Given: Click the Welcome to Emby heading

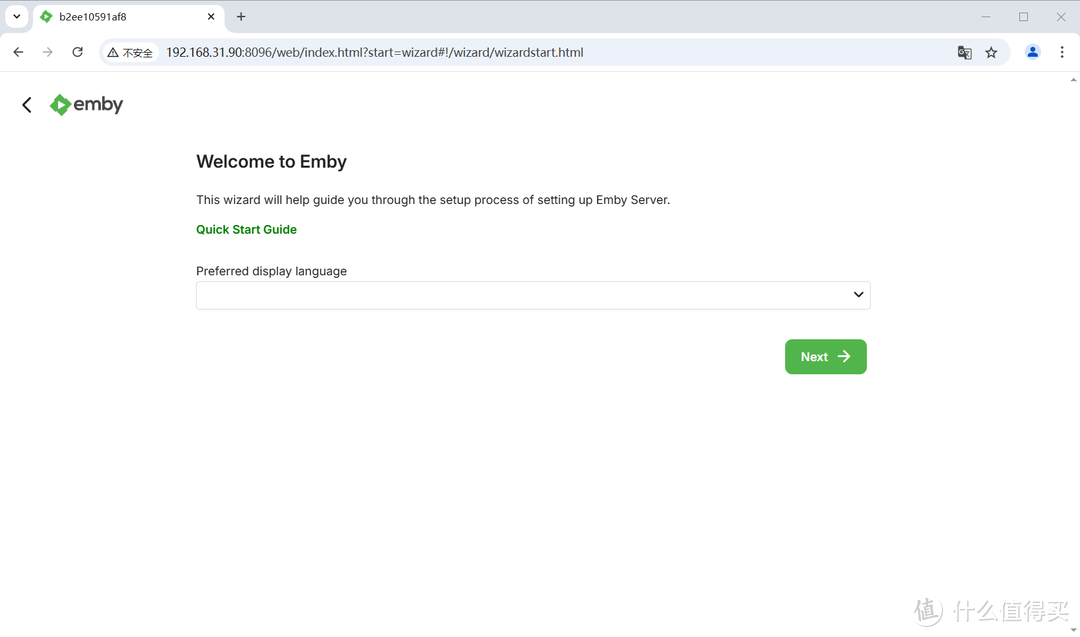Looking at the screenshot, I should click(x=271, y=162).
